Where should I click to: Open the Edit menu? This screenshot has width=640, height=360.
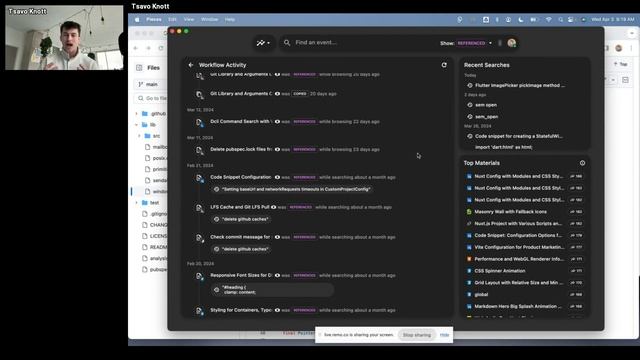172,19
